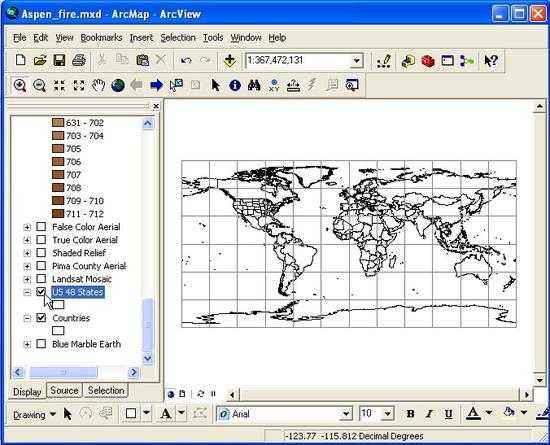Screen dimensions: 550x445
Task: Open the Editor toolbar pencil icon
Action: [x=384, y=61]
